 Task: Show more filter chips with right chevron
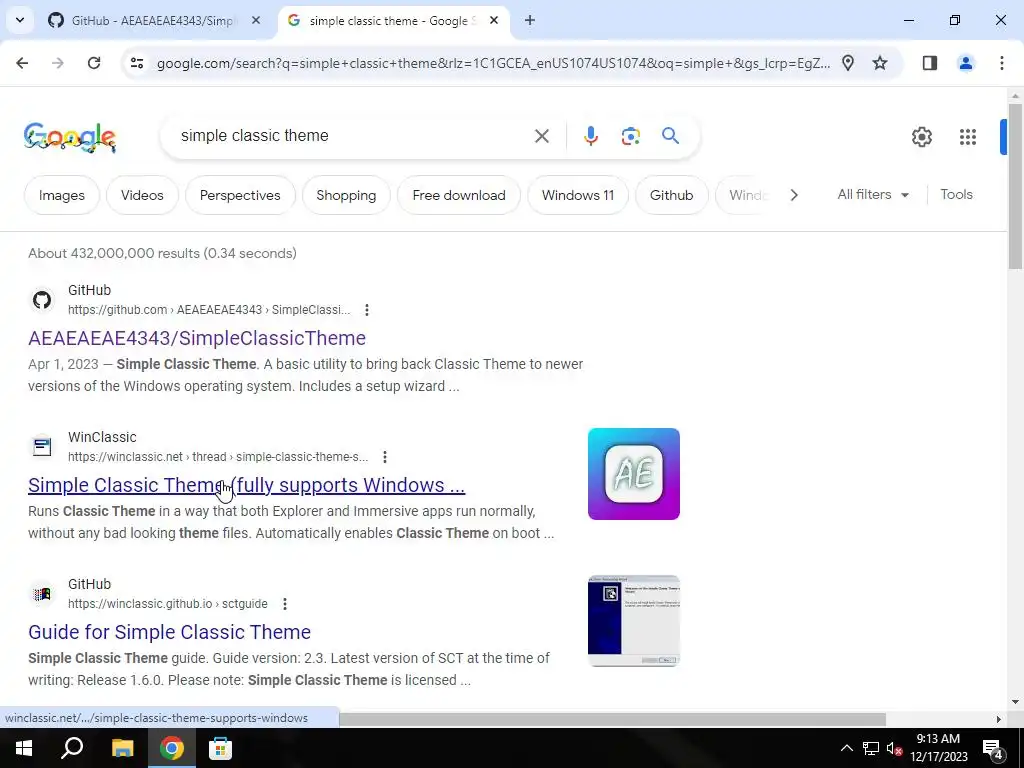(x=793, y=195)
